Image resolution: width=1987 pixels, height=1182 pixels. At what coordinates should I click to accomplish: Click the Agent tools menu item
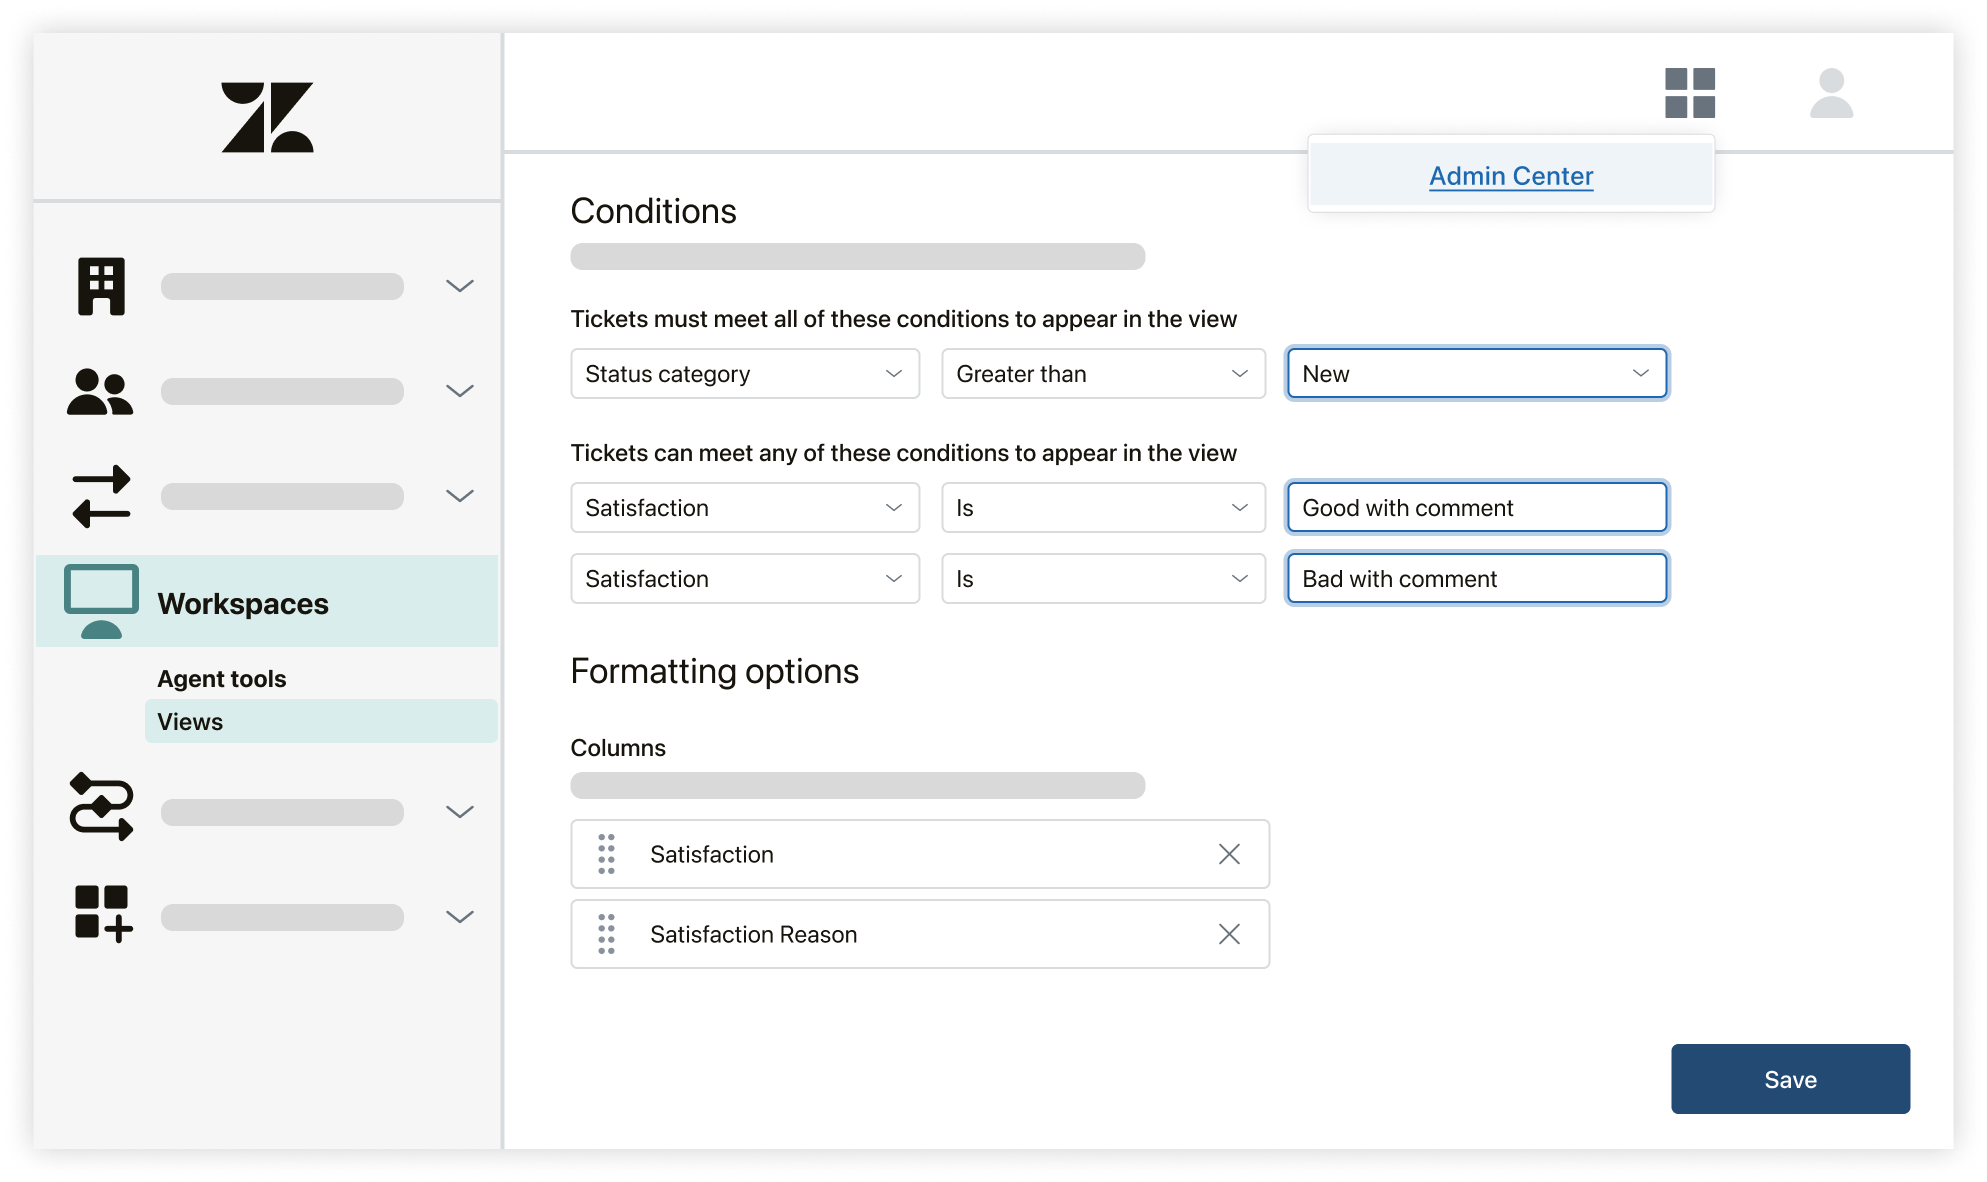tap(222, 678)
